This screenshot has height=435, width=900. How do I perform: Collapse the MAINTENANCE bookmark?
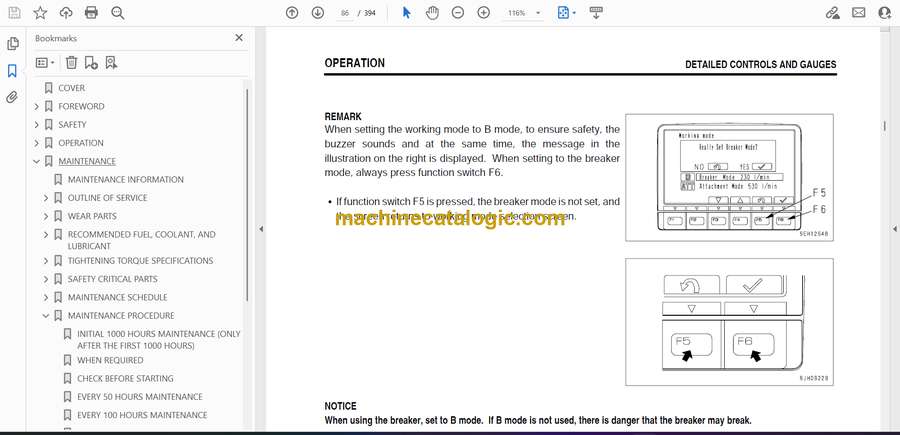pyautogui.click(x=37, y=161)
